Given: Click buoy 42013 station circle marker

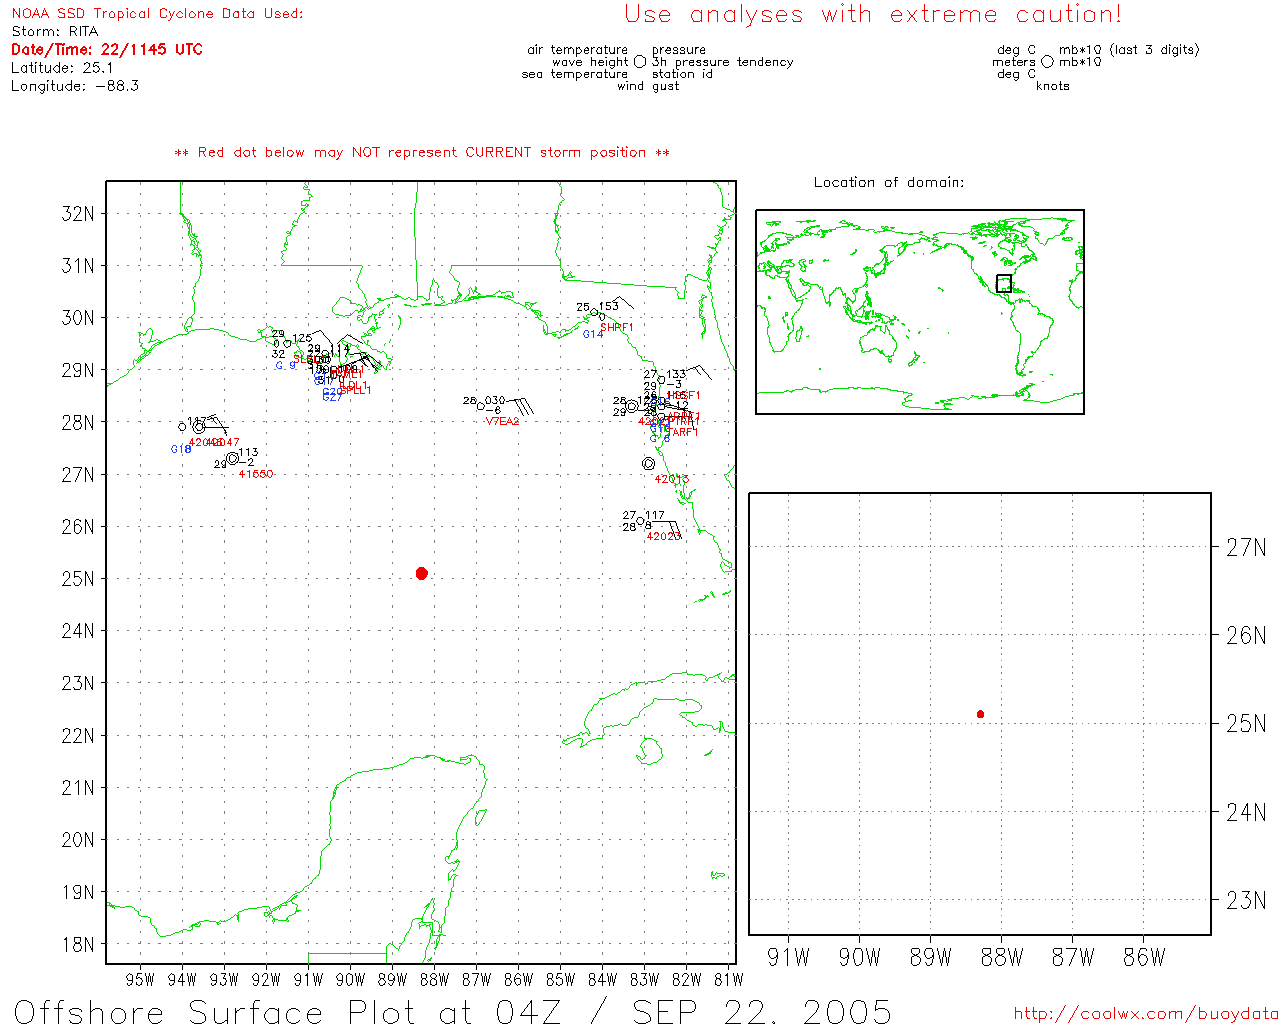Looking at the screenshot, I should click(x=648, y=463).
